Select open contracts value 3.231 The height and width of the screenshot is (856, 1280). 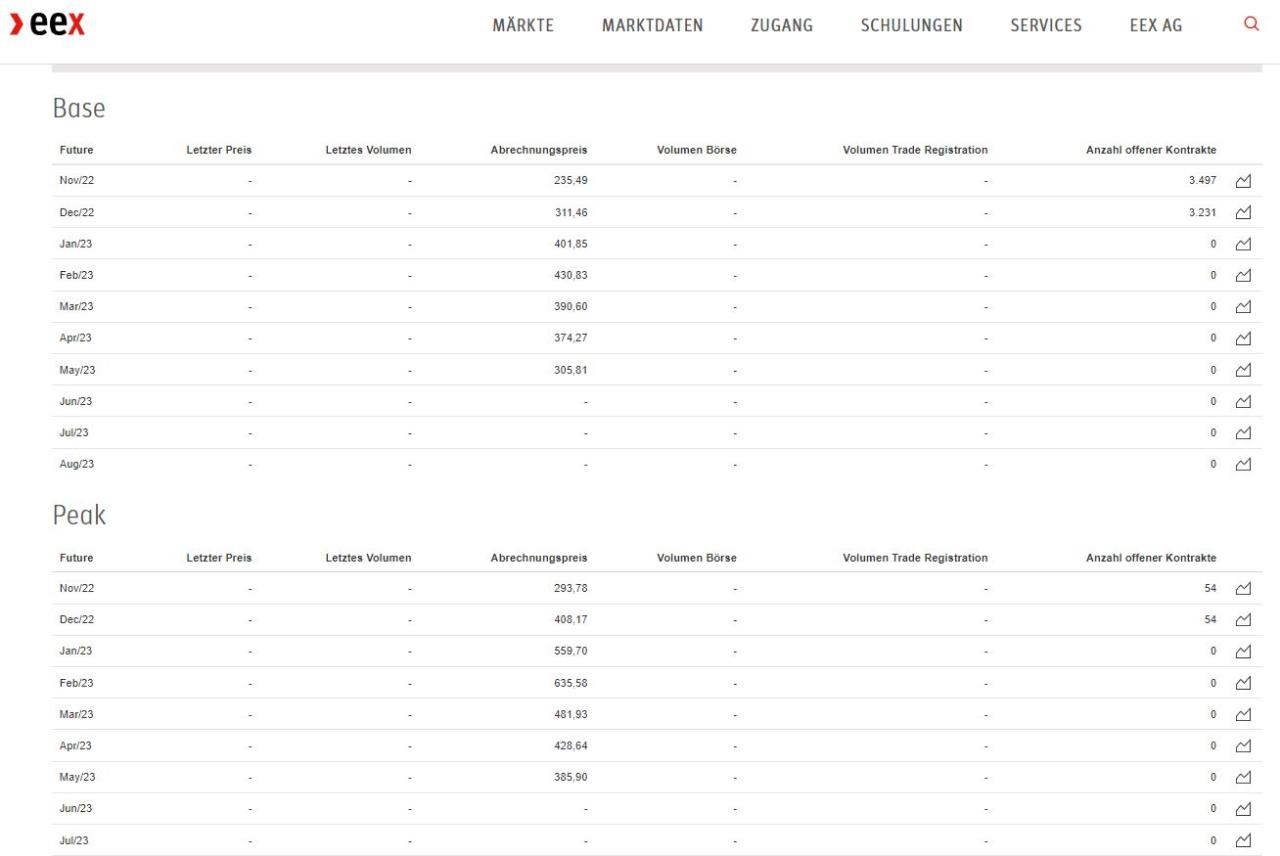click(x=1203, y=212)
